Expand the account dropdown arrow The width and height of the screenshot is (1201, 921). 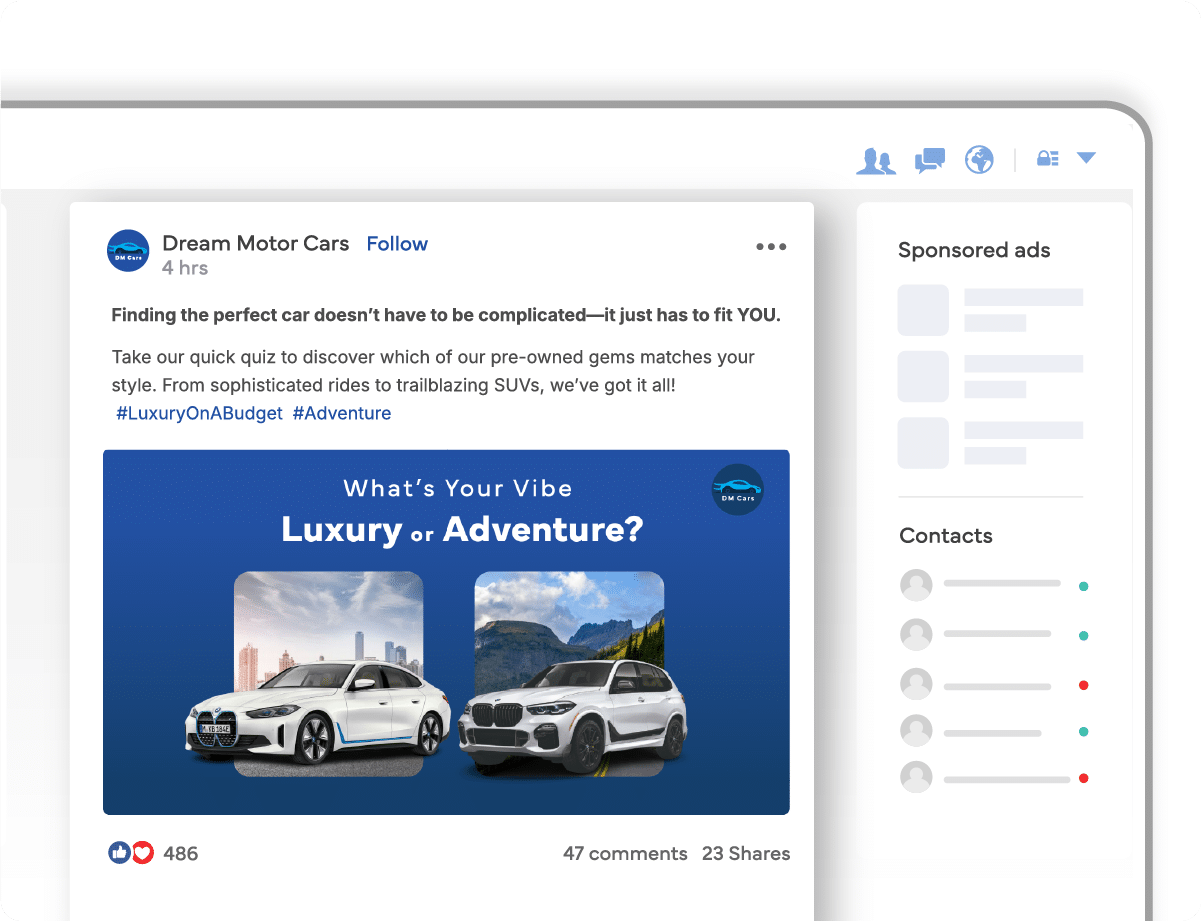1086,158
